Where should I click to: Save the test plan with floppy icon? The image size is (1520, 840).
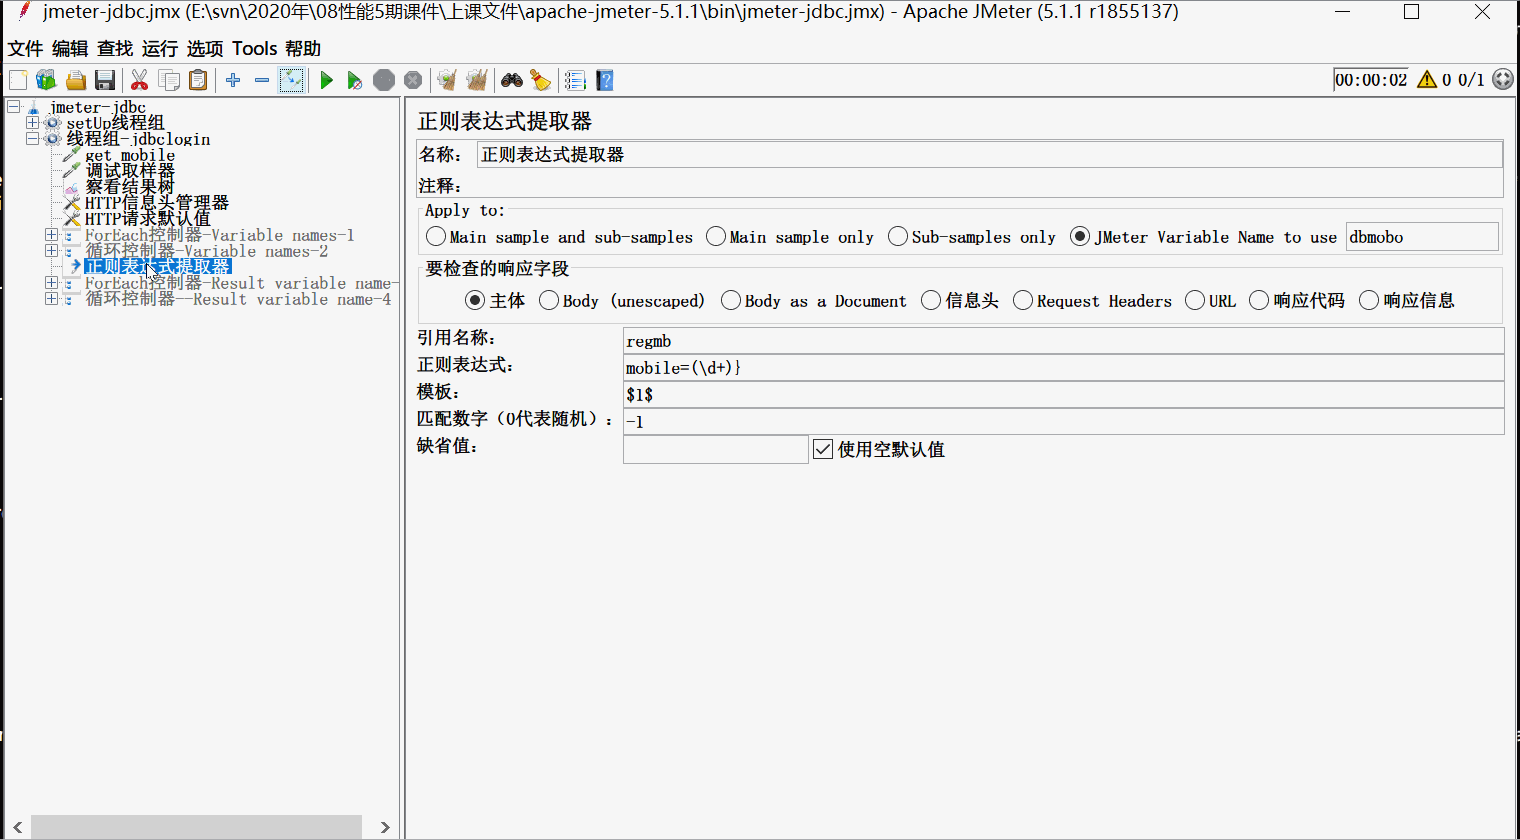pos(105,80)
